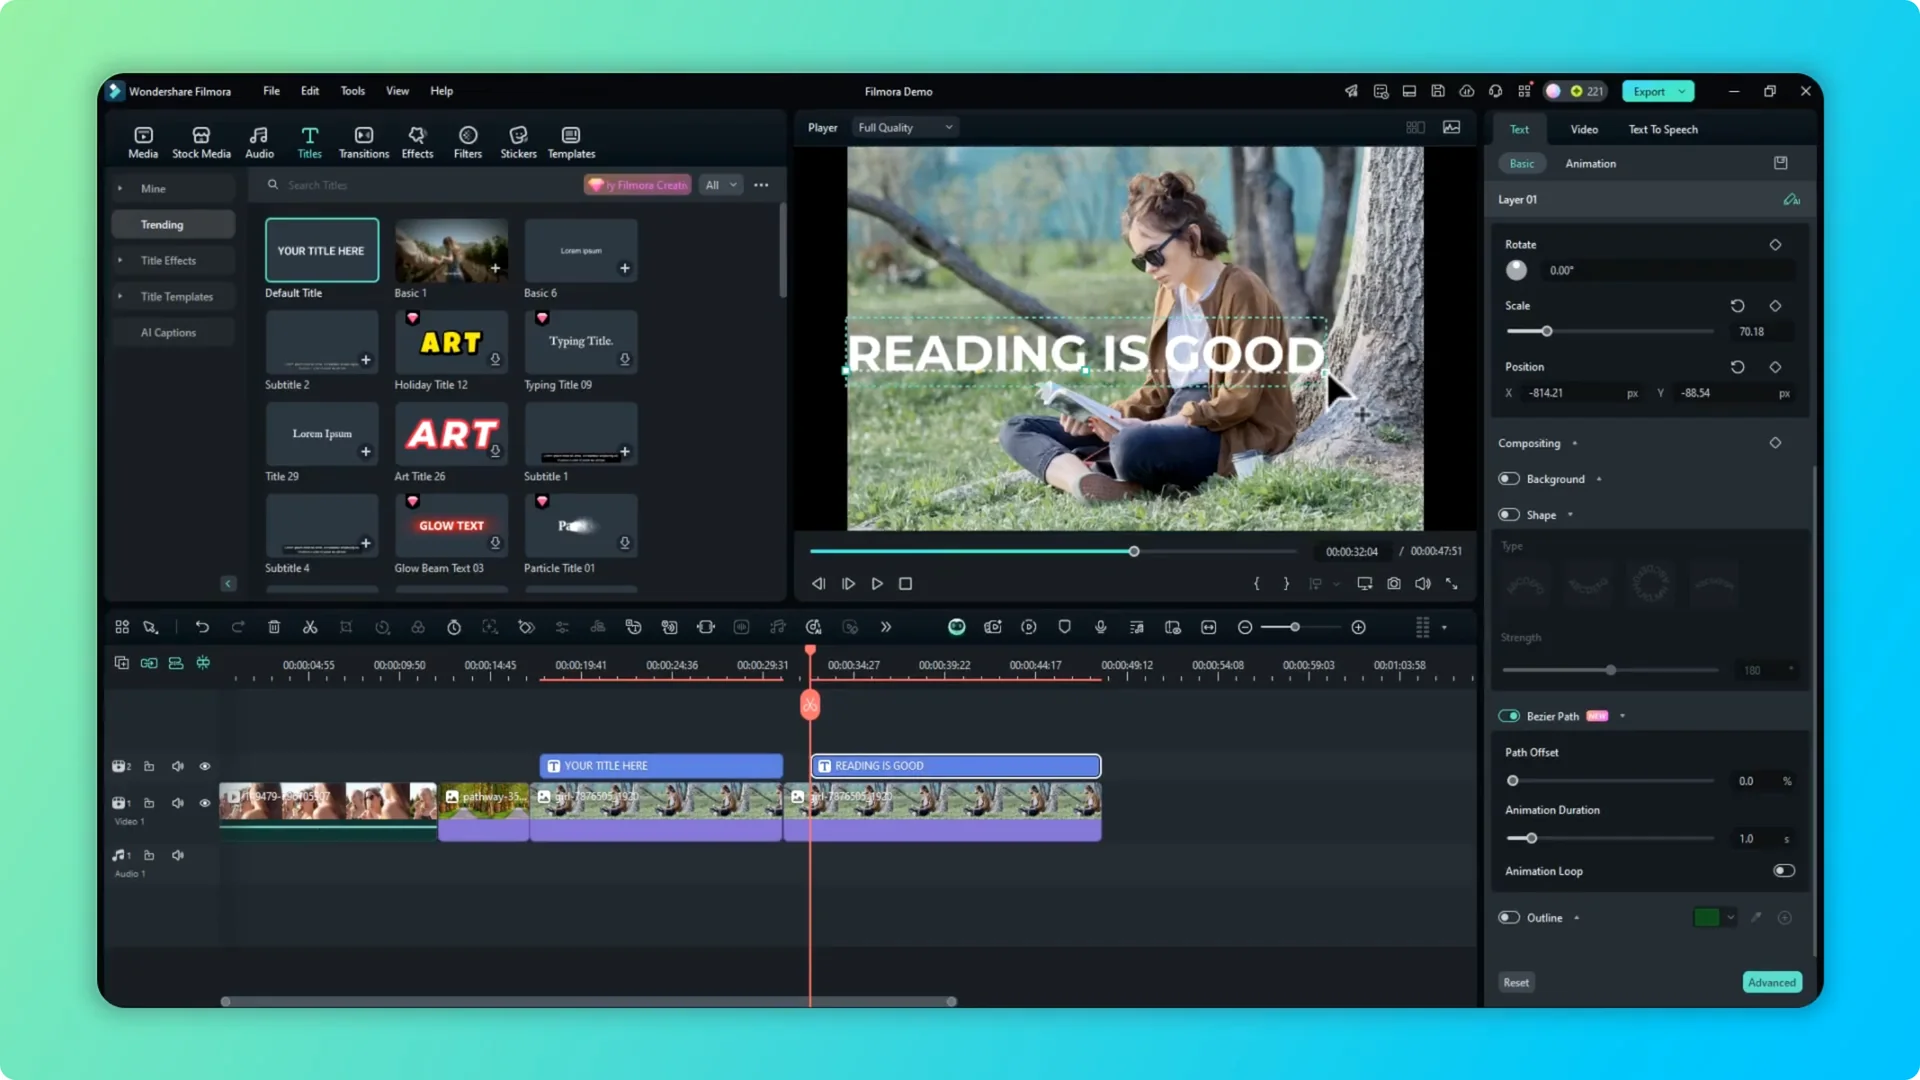The image size is (1920, 1080).
Task: Enable the Animation Loop switch
Action: click(1783, 871)
